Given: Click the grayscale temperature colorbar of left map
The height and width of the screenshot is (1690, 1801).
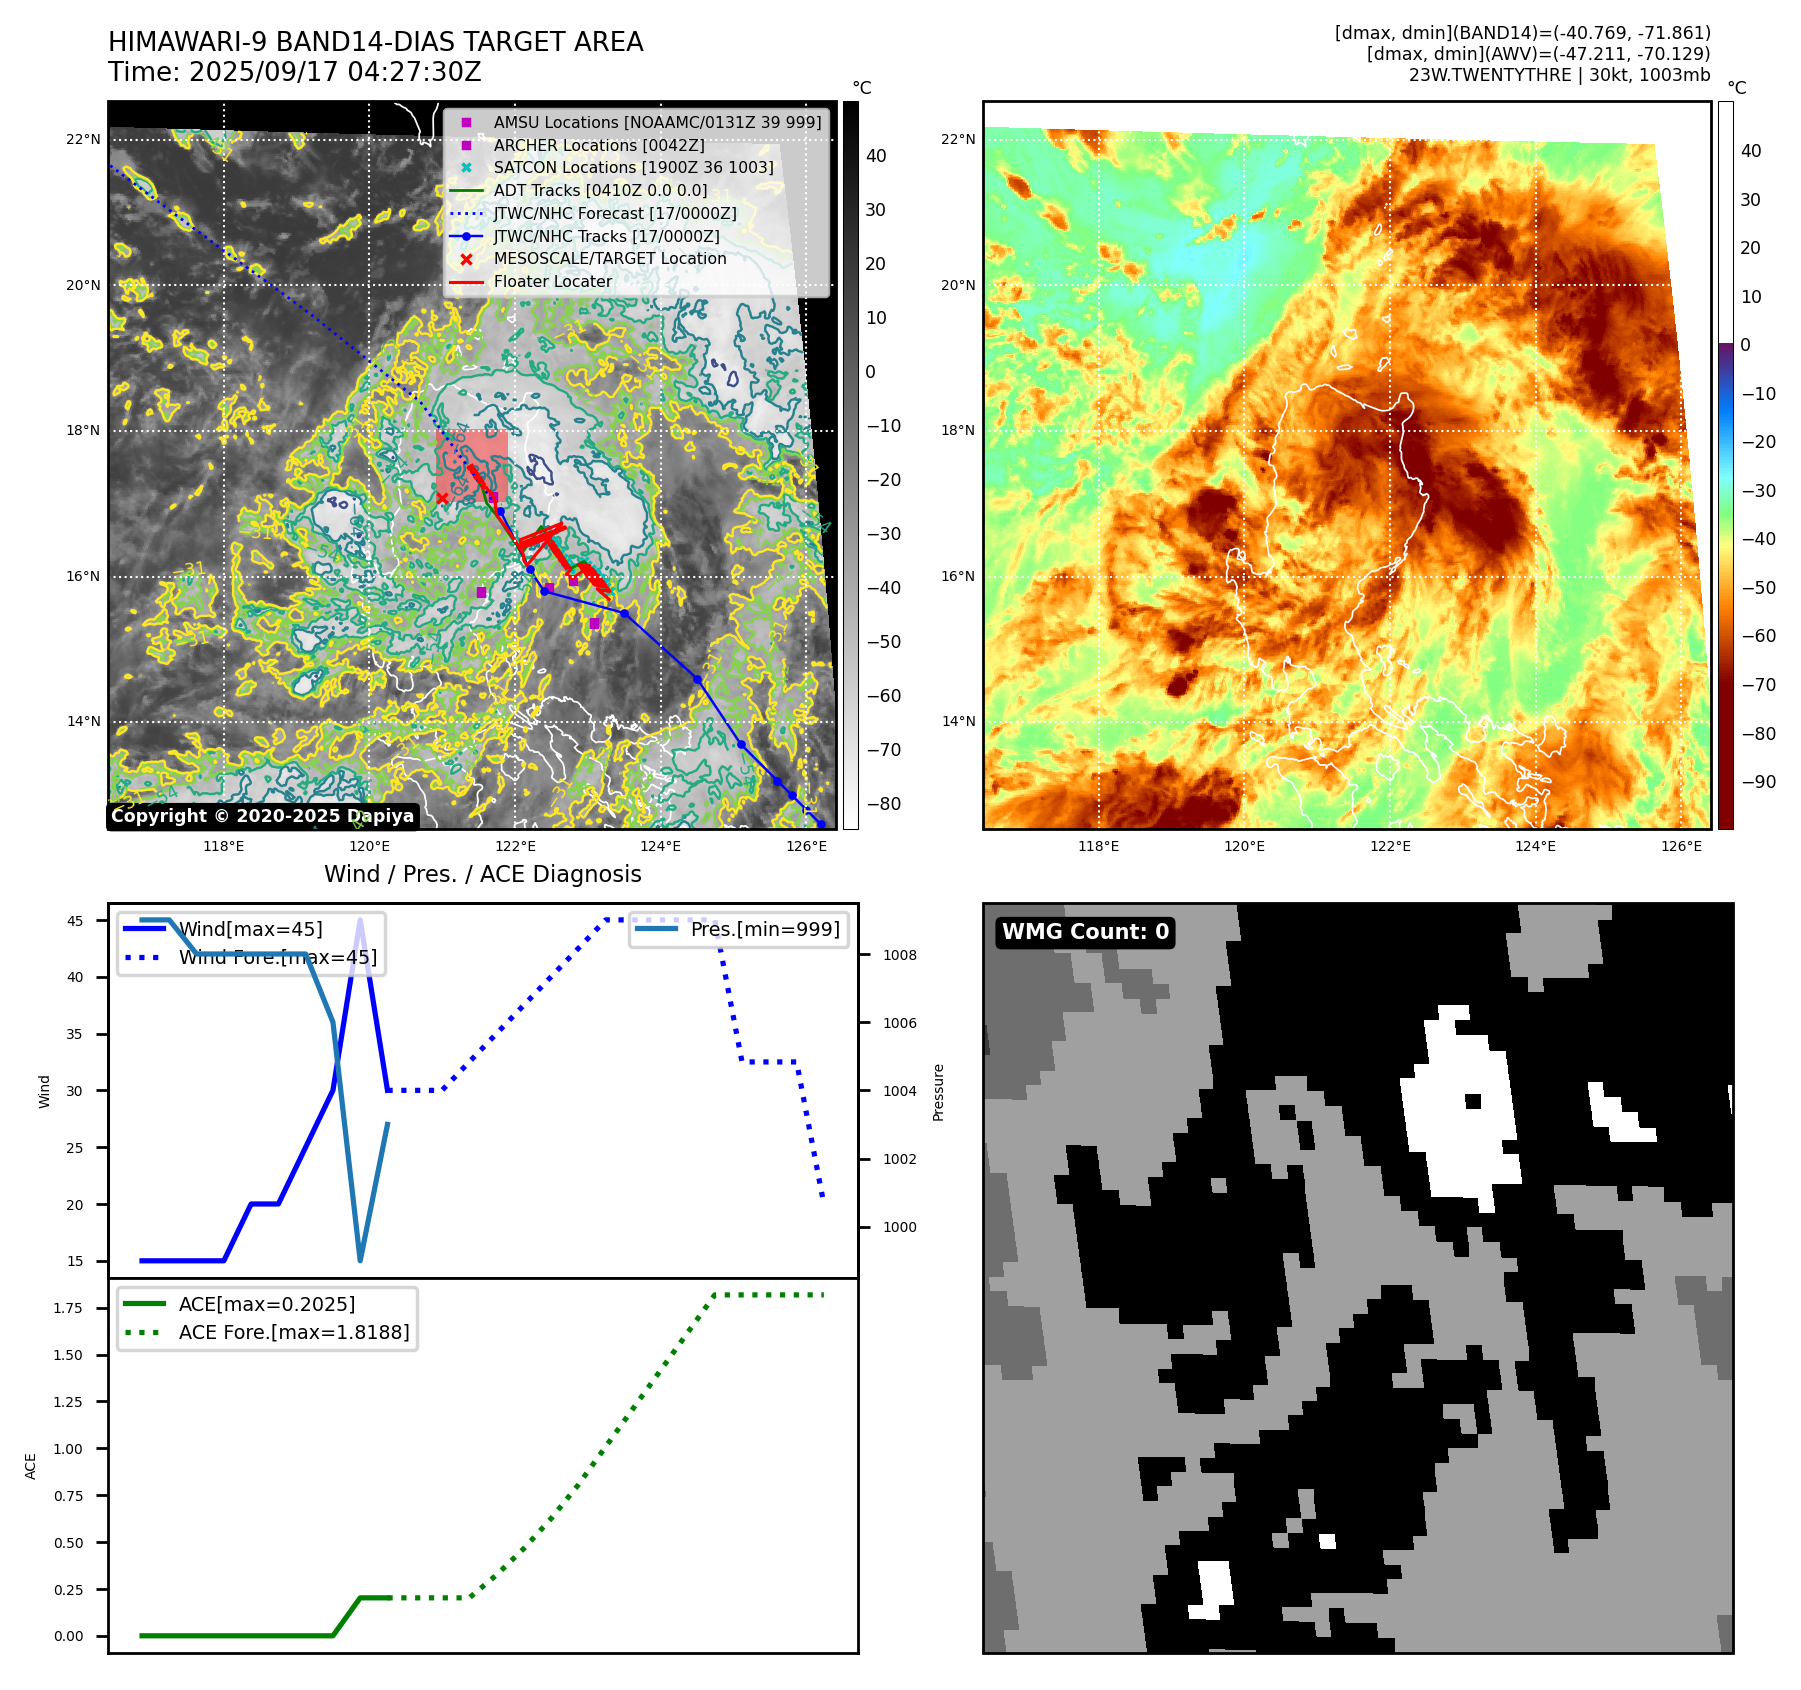Looking at the screenshot, I should click(x=850, y=465).
